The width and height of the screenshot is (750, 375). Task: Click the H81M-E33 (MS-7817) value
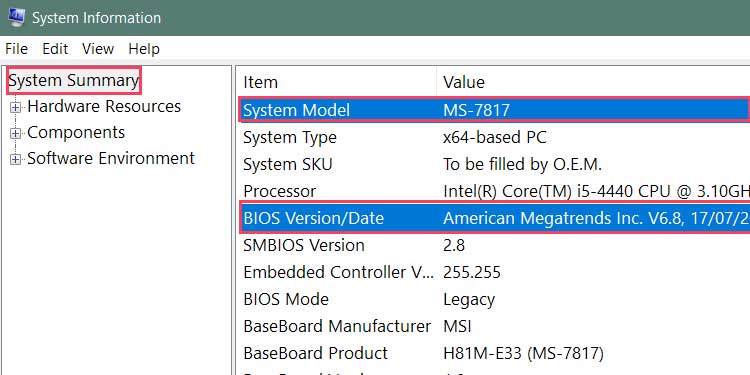(523, 353)
